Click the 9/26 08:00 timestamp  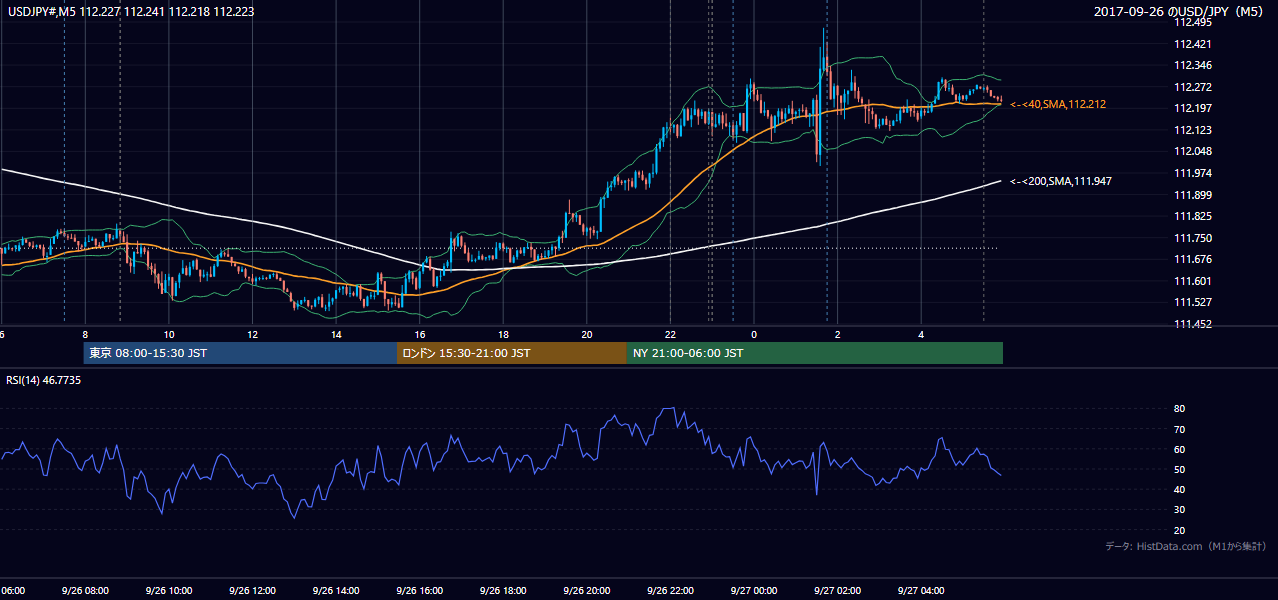(x=84, y=590)
